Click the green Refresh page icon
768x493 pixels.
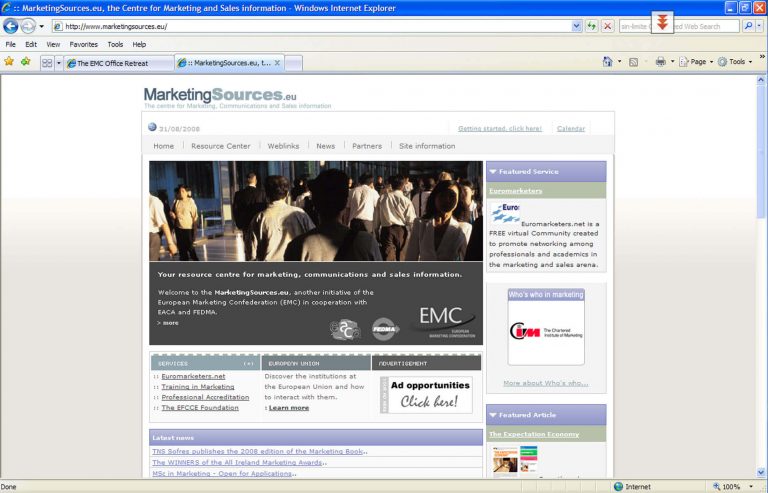tap(592, 26)
